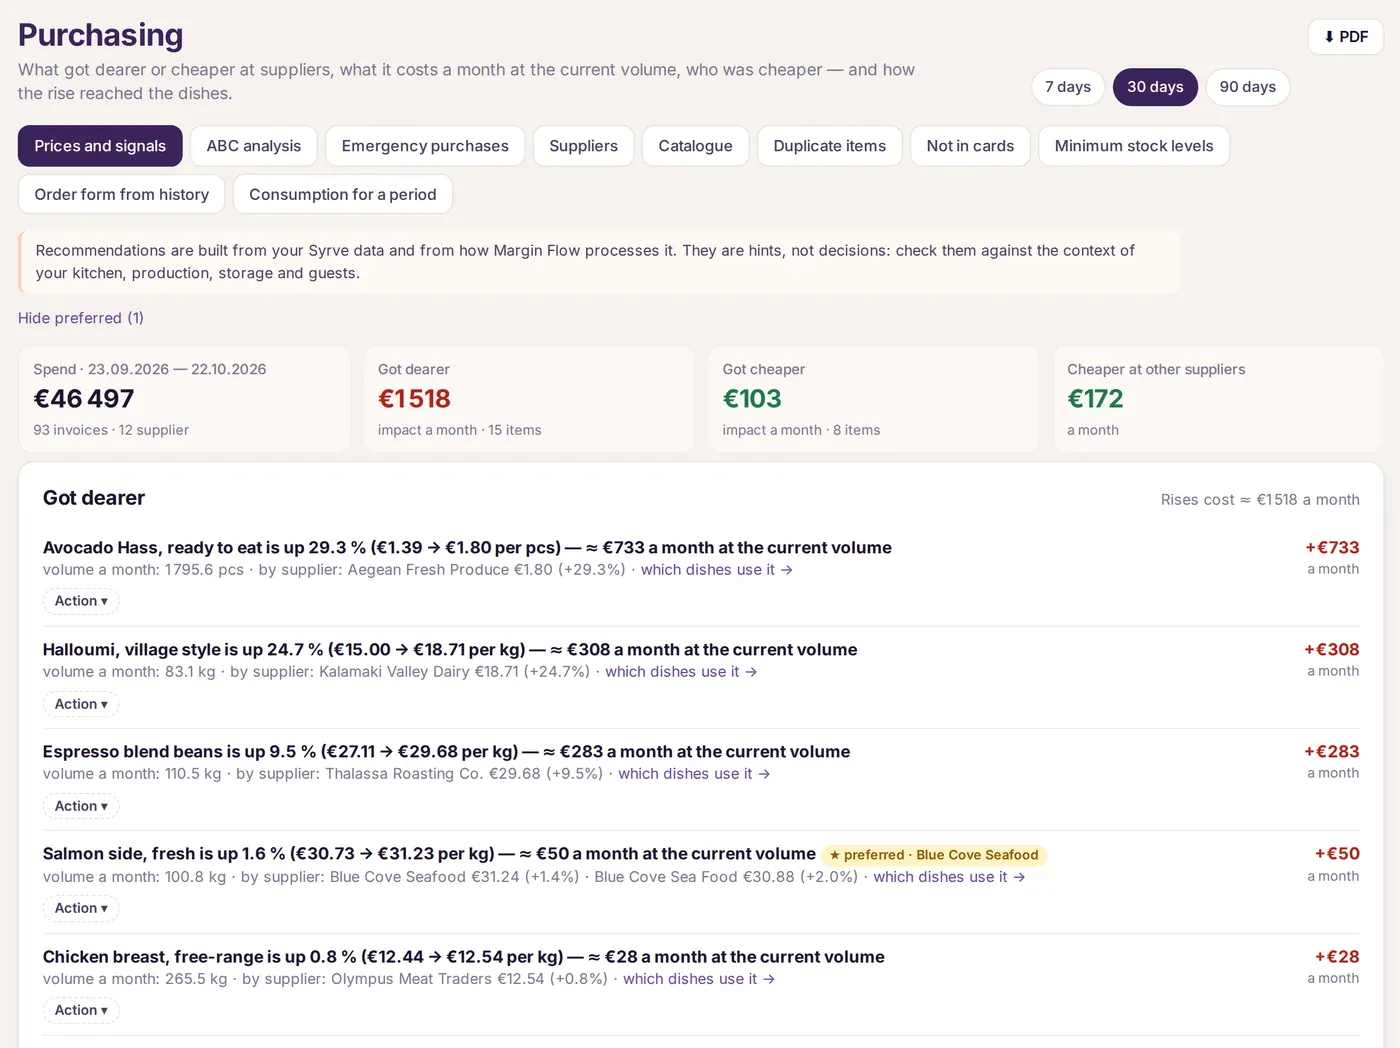Expand Action dropdown for Avocado Hass
This screenshot has height=1048, width=1400.
coord(81,601)
